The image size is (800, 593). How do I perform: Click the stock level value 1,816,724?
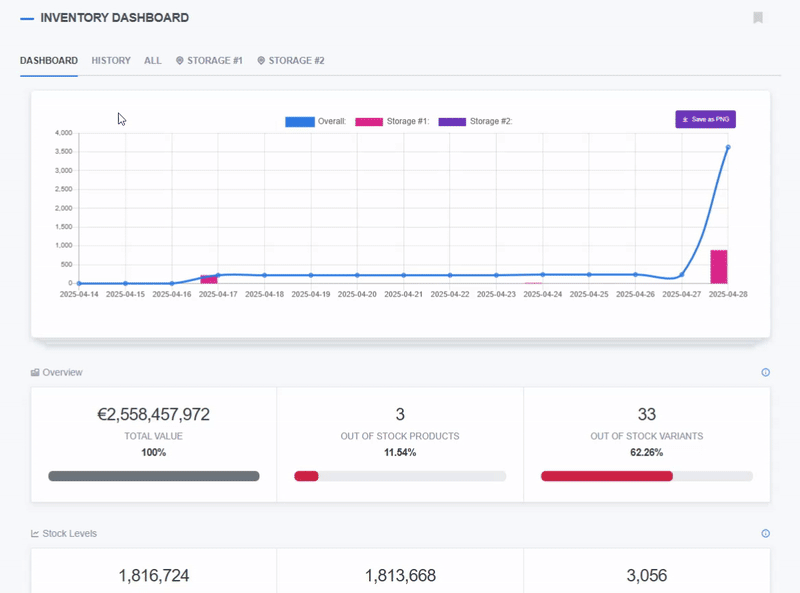[x=154, y=576]
